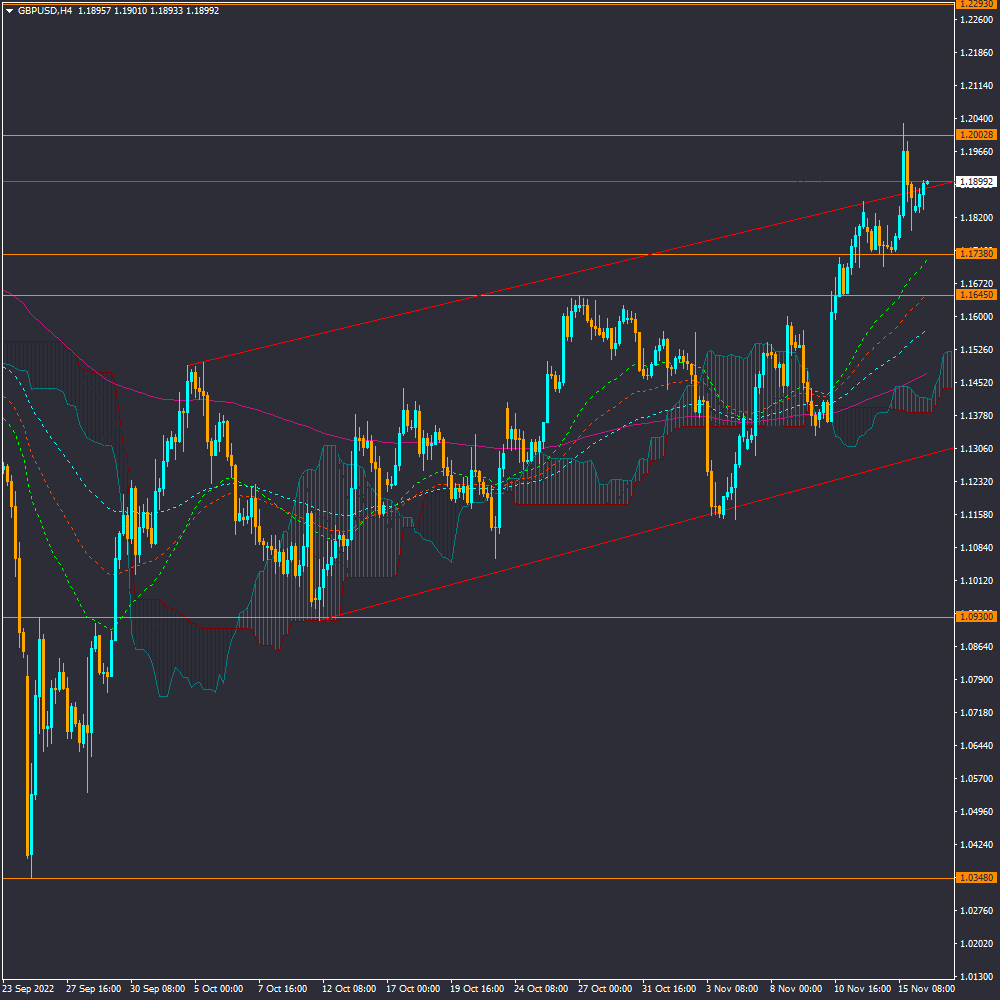The height and width of the screenshot is (1000, 1000).
Task: Click the OHLC values in chart header
Action: [148, 10]
